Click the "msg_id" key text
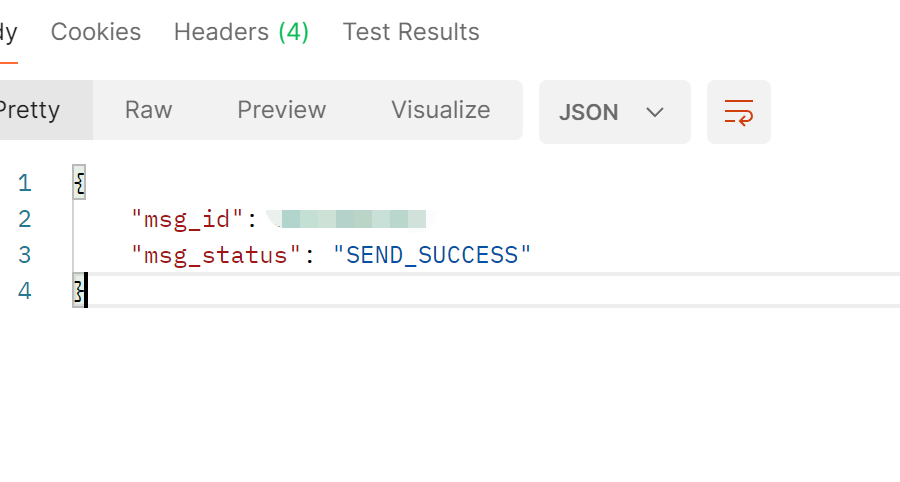The height and width of the screenshot is (482, 900). point(187,219)
